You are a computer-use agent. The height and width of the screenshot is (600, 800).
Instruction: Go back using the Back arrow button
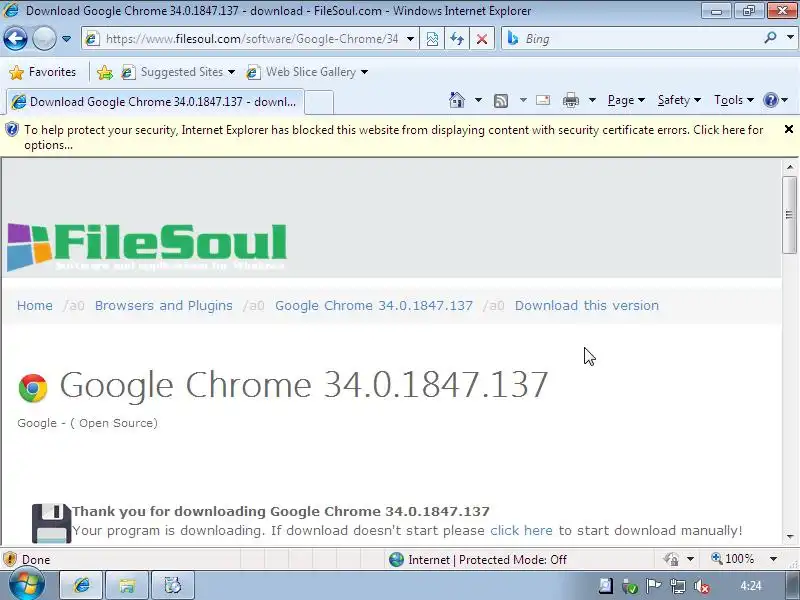click(x=15, y=39)
